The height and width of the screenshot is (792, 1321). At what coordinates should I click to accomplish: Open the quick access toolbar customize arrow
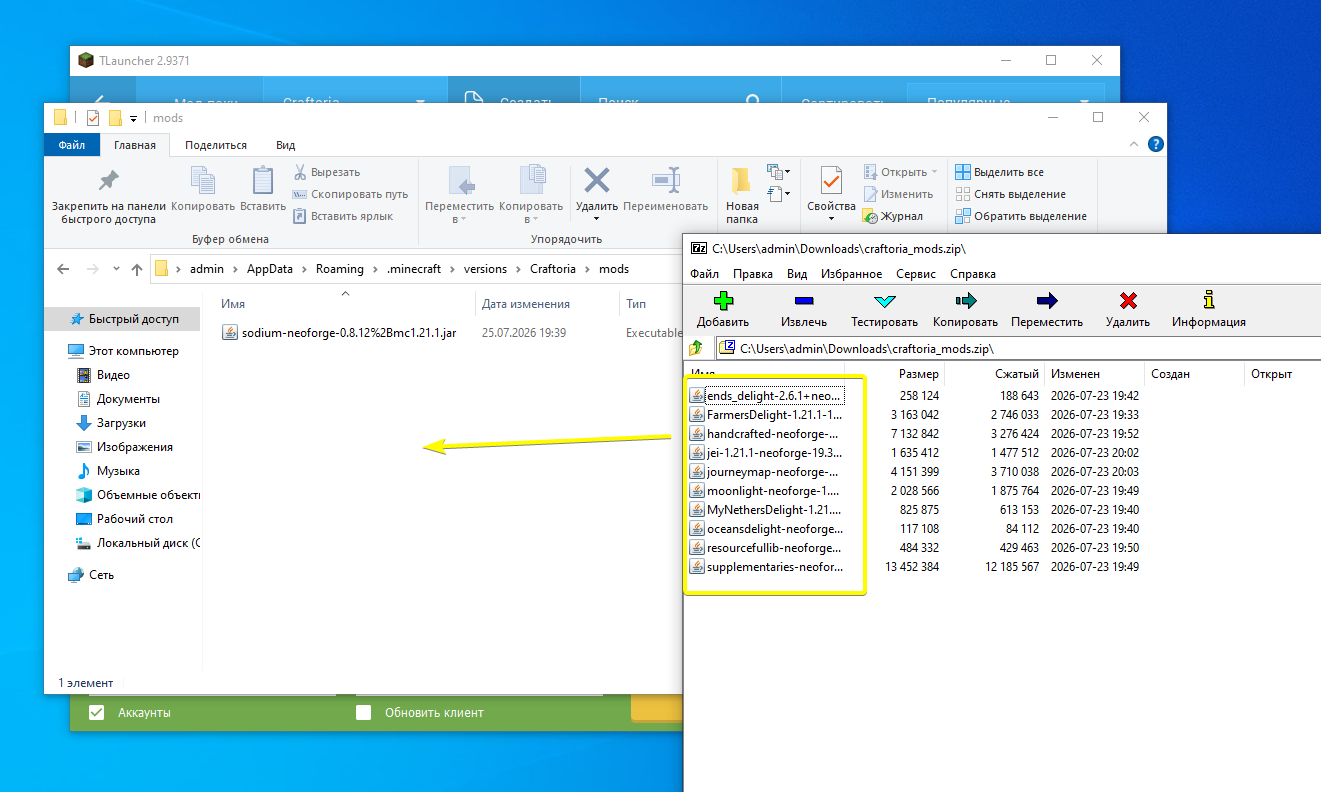pos(133,118)
